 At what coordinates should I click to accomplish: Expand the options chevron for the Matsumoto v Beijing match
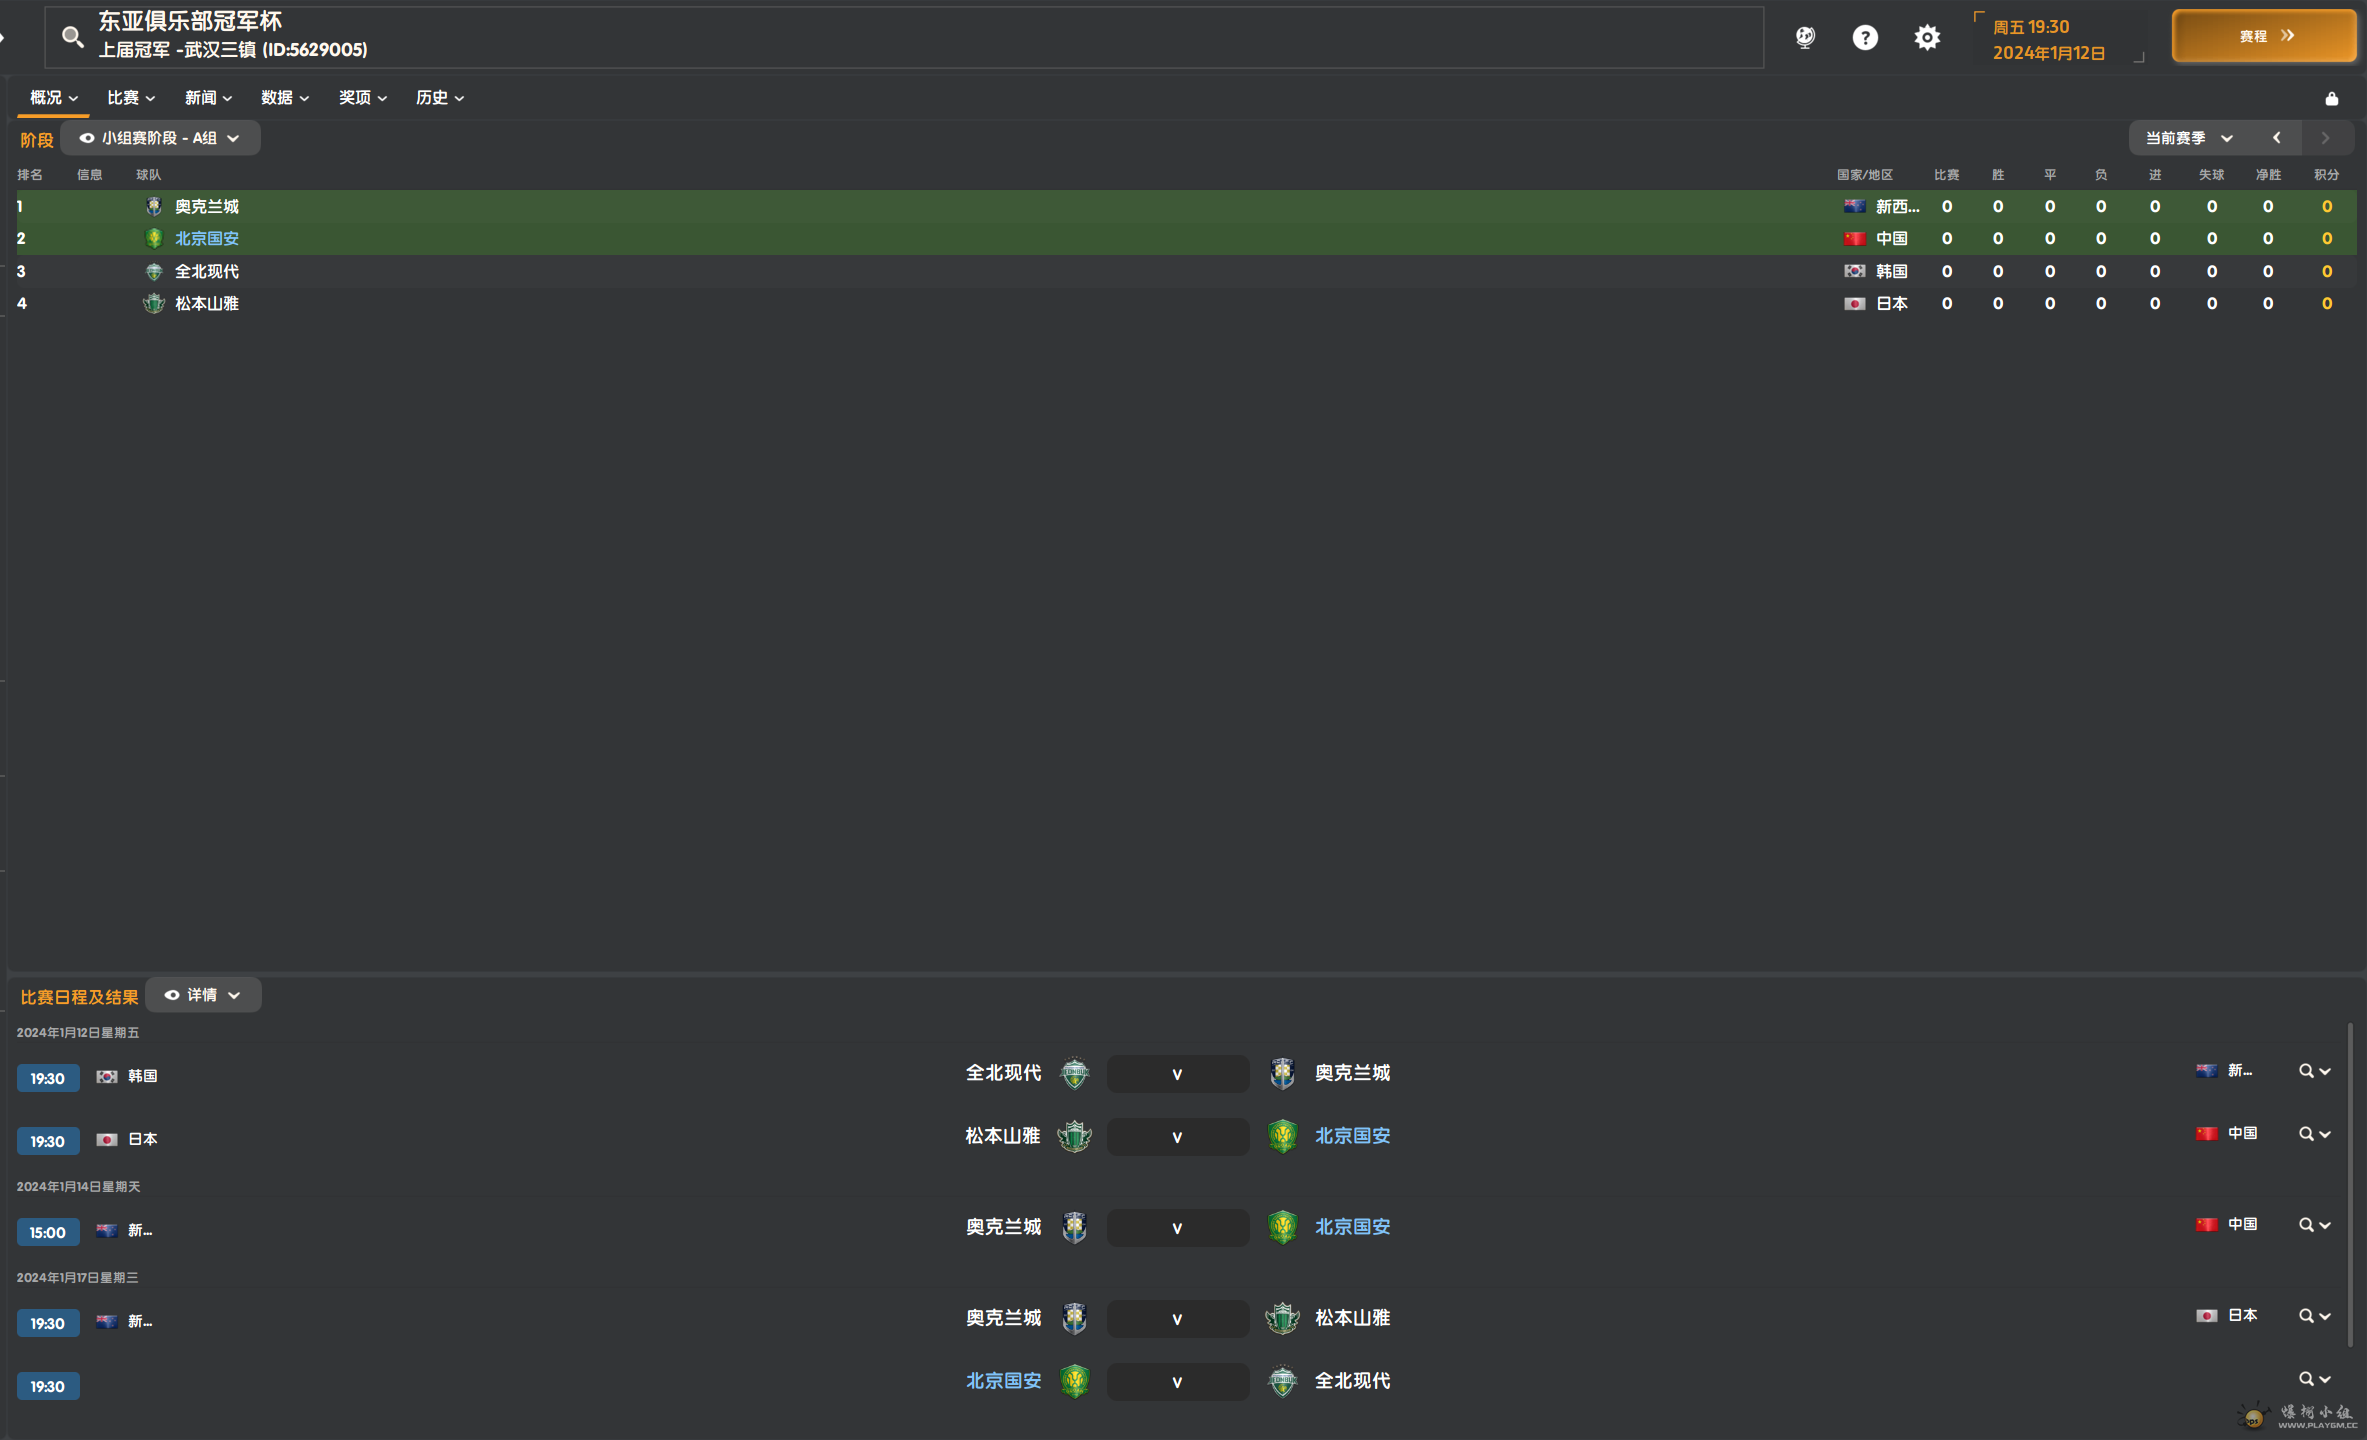pos(2326,1134)
